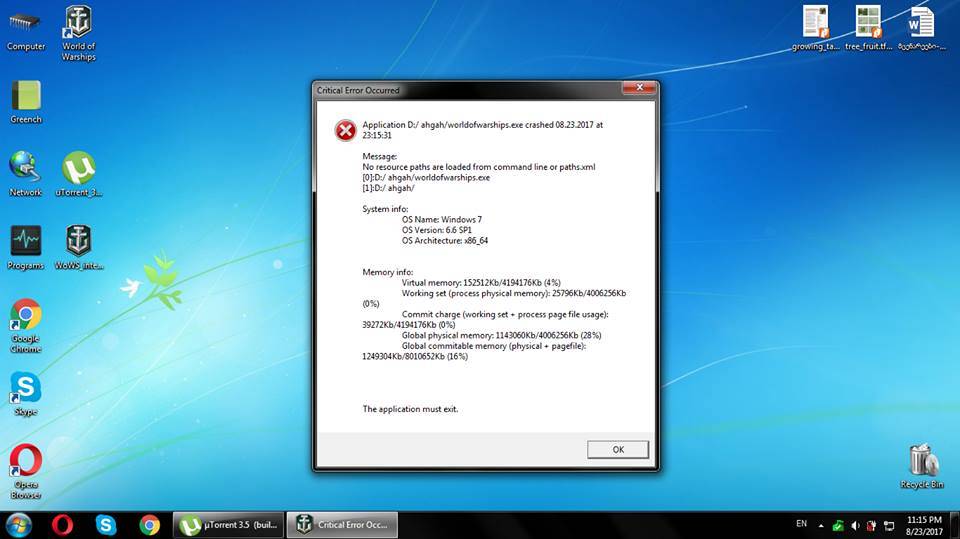Click the 'Virtual memory' line in dialog
Screen dimensions: 960x539
(481, 282)
